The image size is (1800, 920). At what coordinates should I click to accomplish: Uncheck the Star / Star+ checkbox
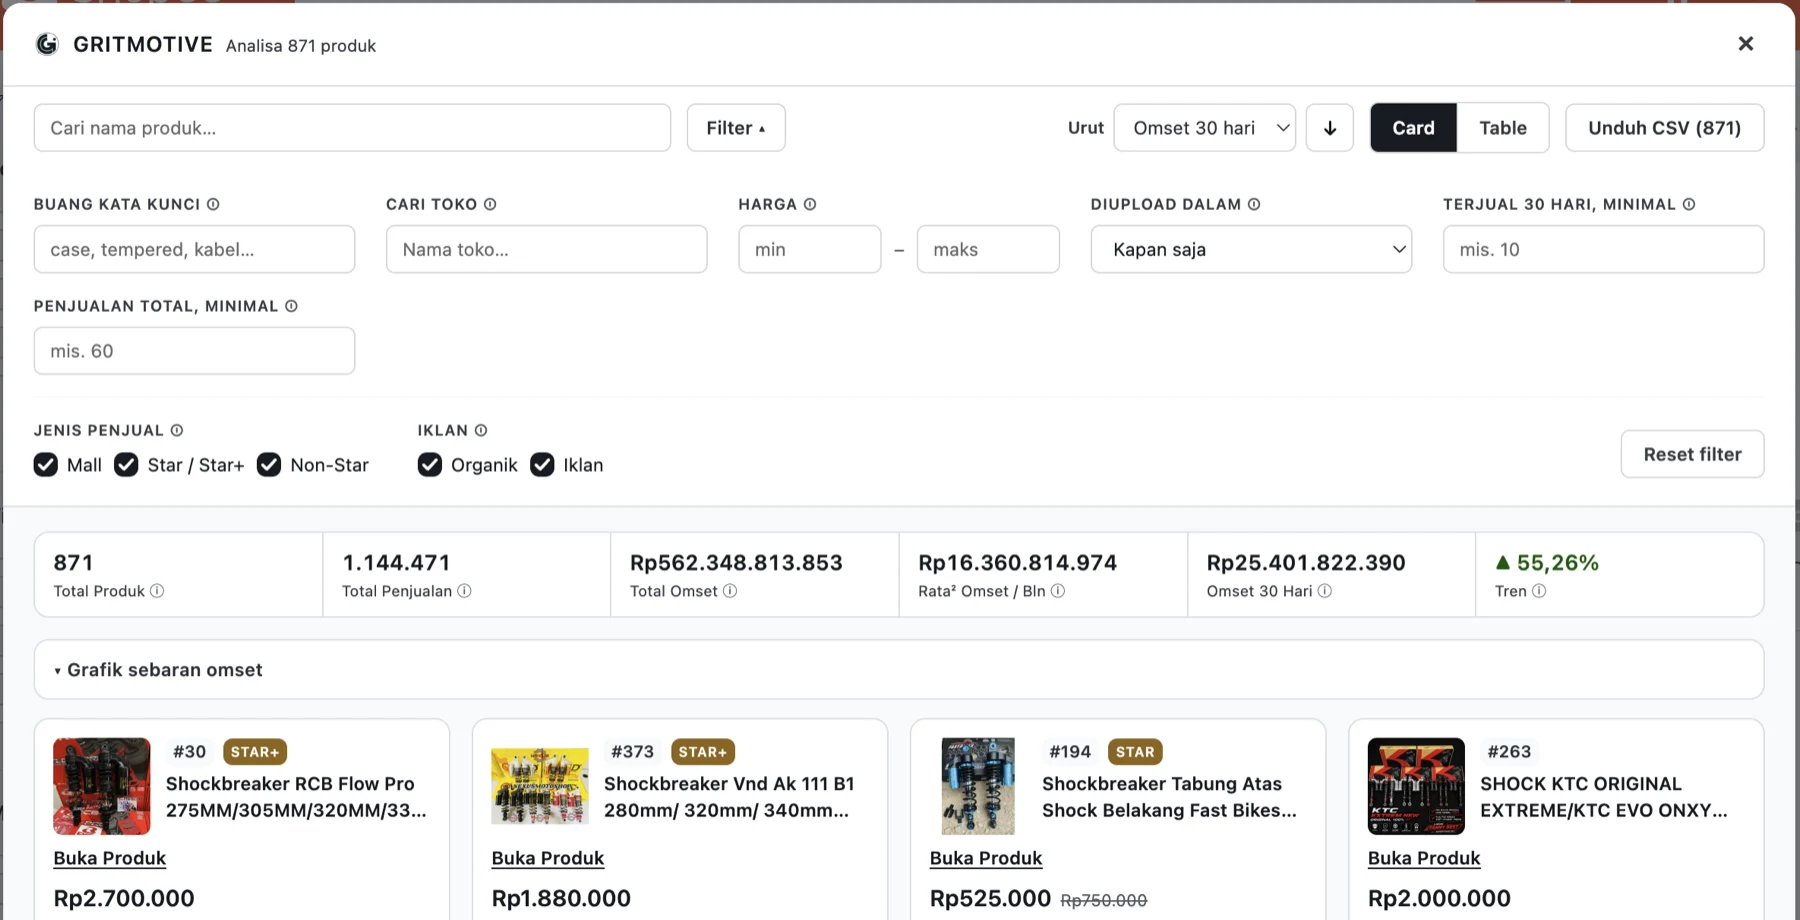click(126, 465)
